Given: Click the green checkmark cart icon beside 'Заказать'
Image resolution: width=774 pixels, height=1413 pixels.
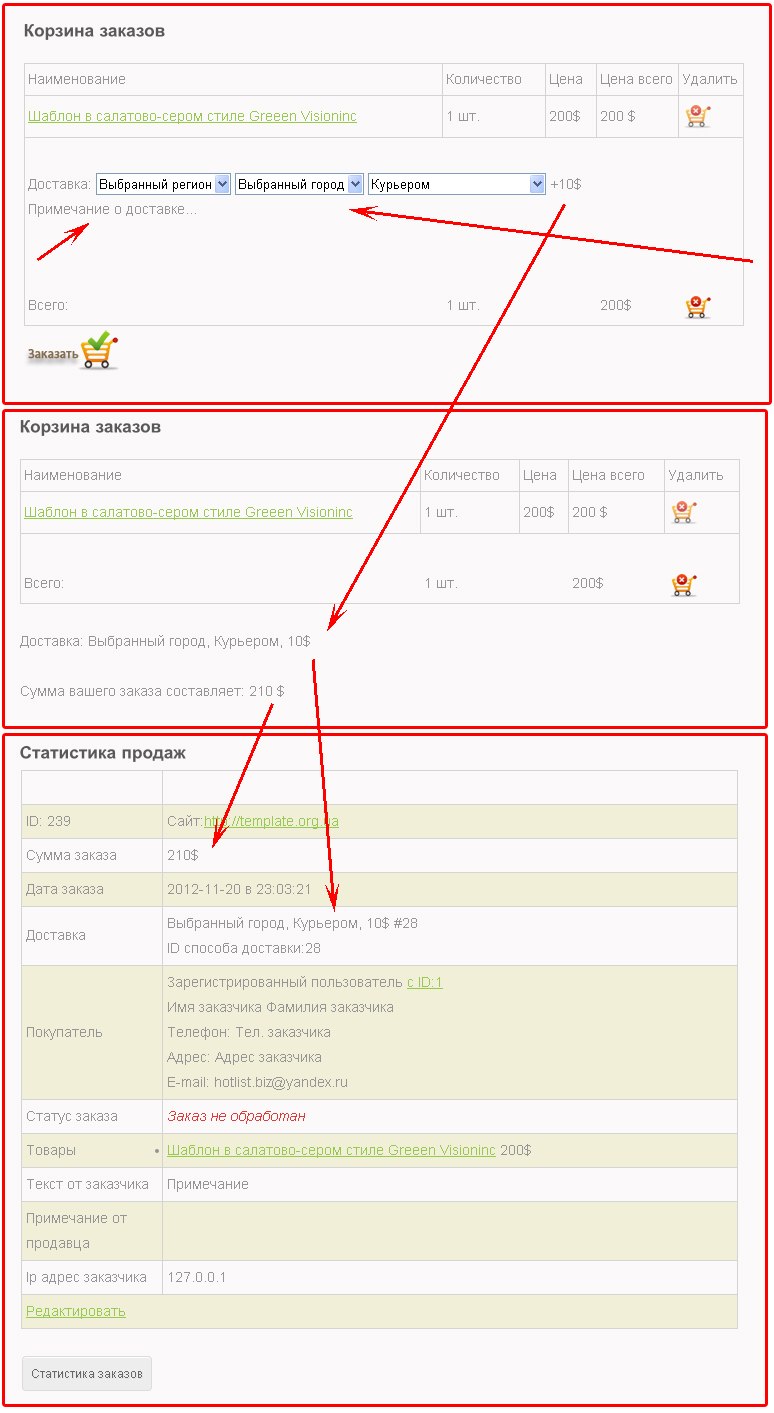Looking at the screenshot, I should (100, 351).
